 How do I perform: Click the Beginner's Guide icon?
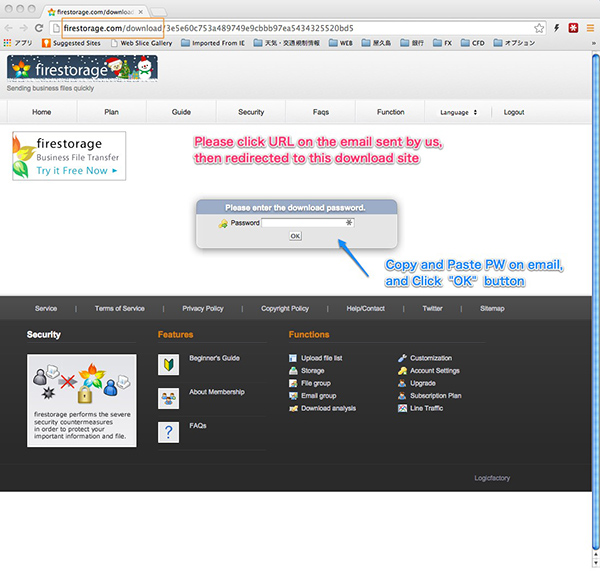point(168,364)
